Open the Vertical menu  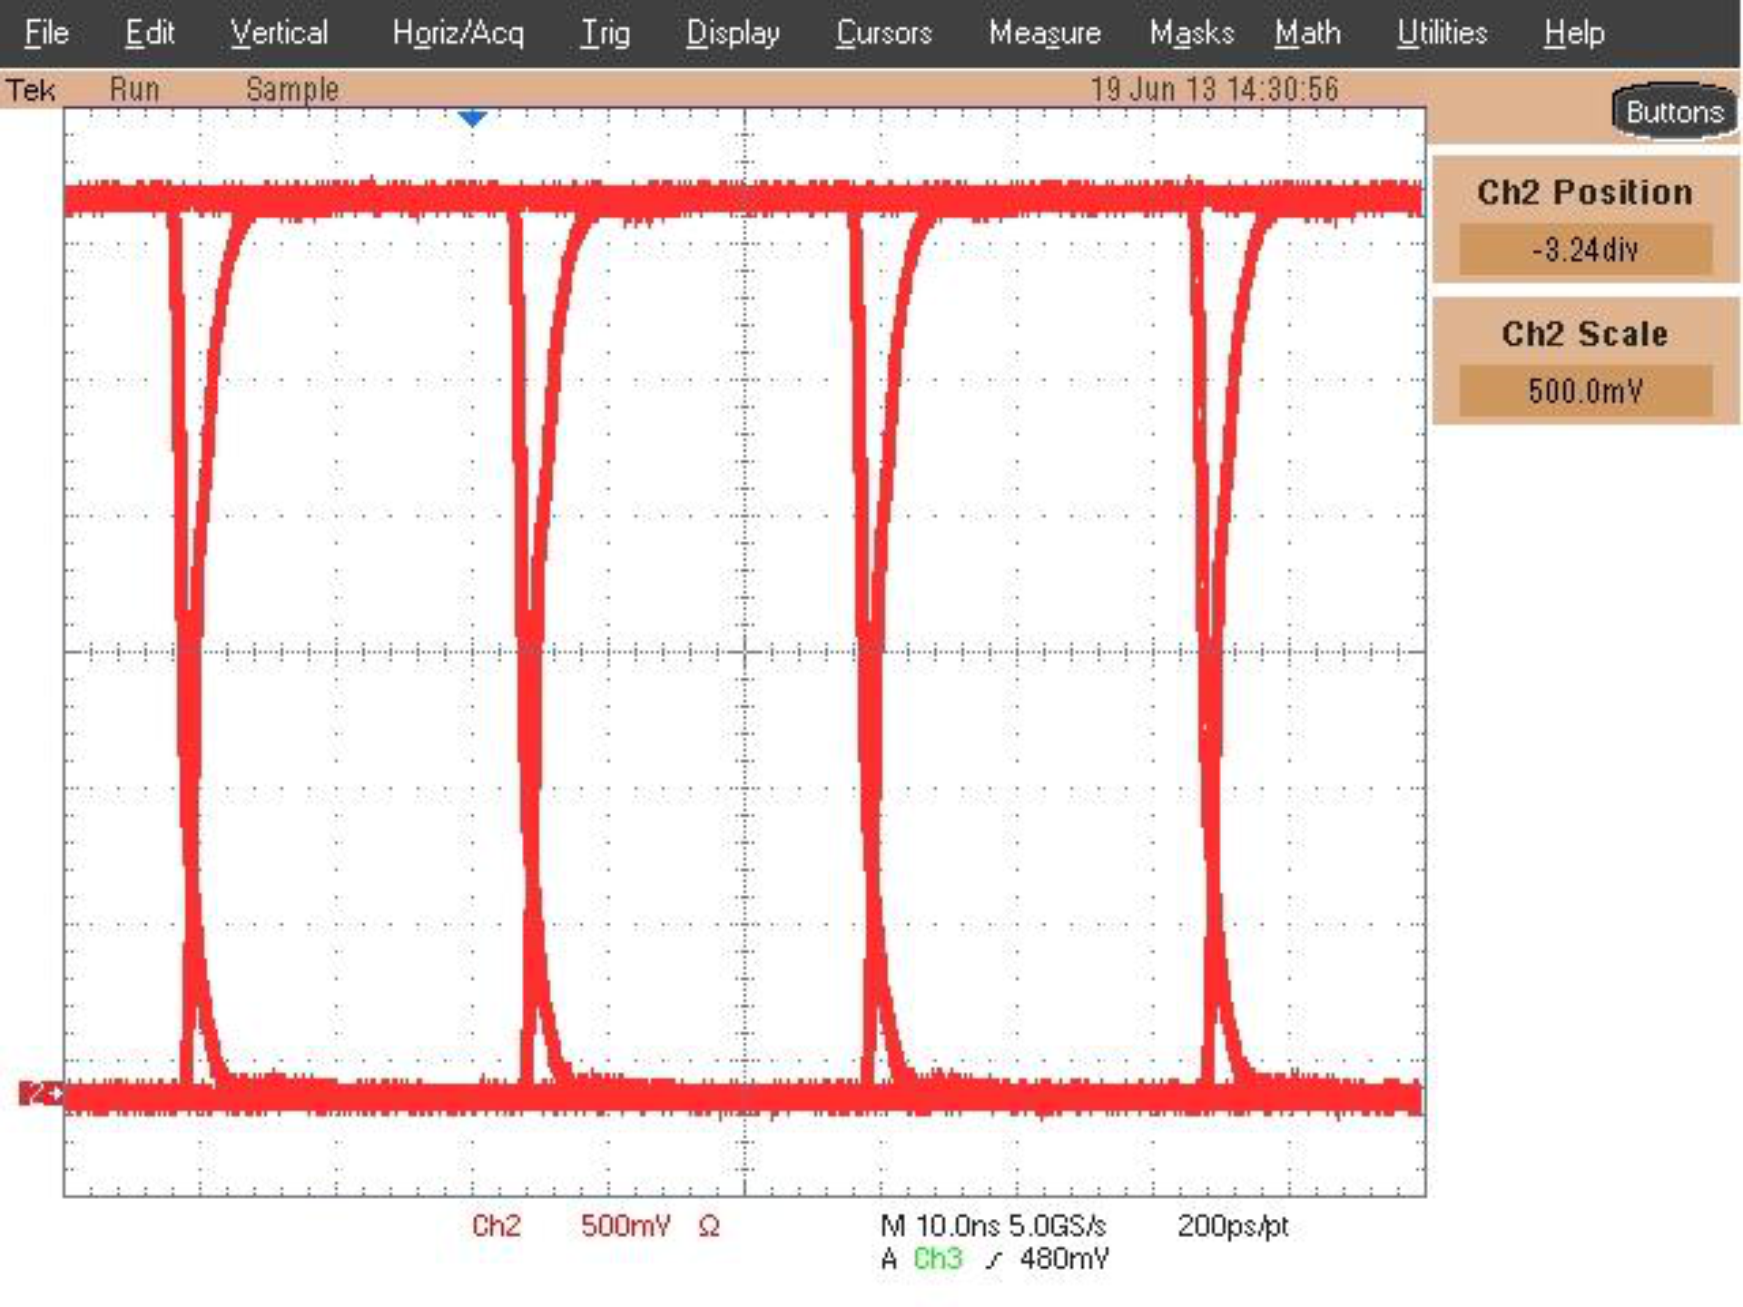click(279, 32)
